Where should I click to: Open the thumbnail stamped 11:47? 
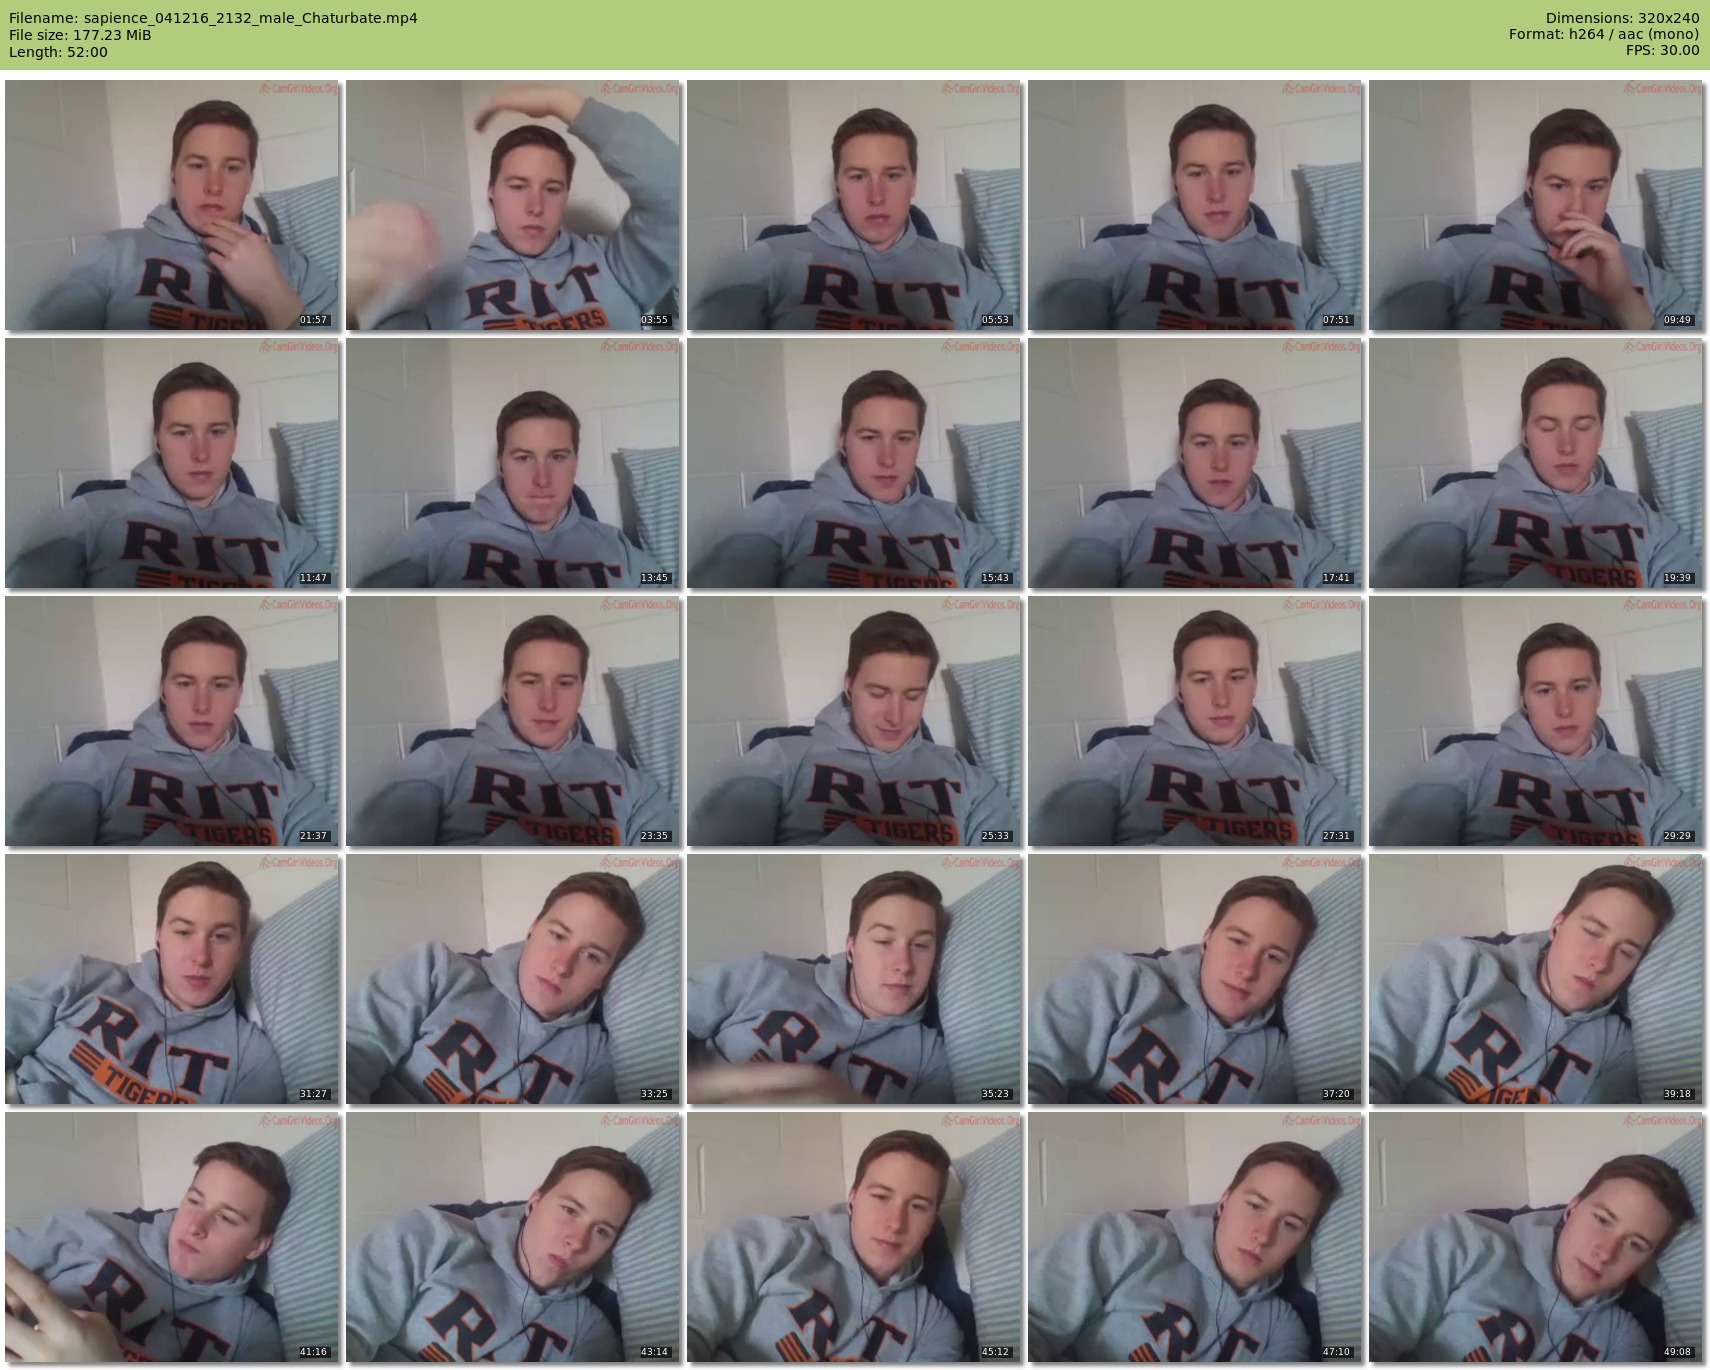point(172,463)
